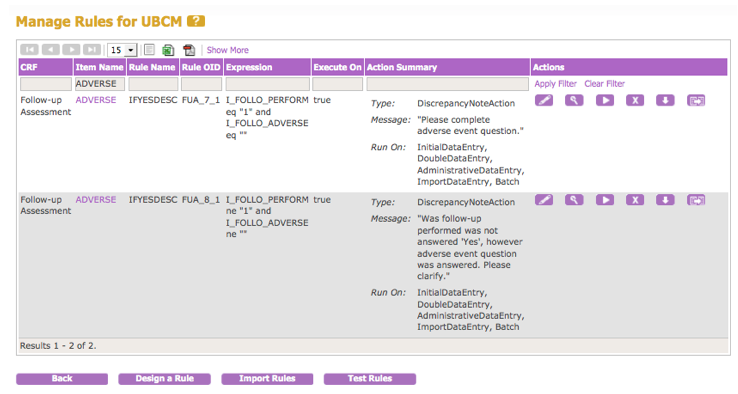Click 'Please complete adverse event question.' message
The image size is (738, 394).
[x=470, y=125]
